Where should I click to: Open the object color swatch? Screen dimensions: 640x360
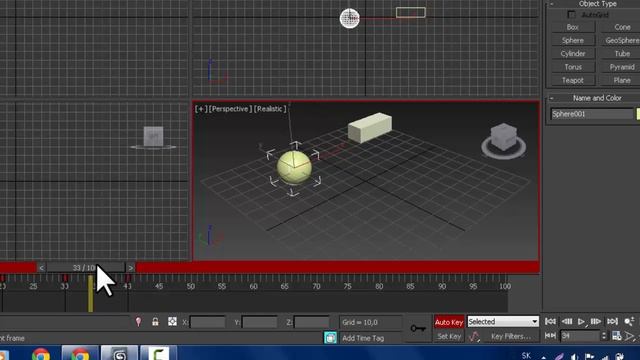pyautogui.click(x=638, y=114)
